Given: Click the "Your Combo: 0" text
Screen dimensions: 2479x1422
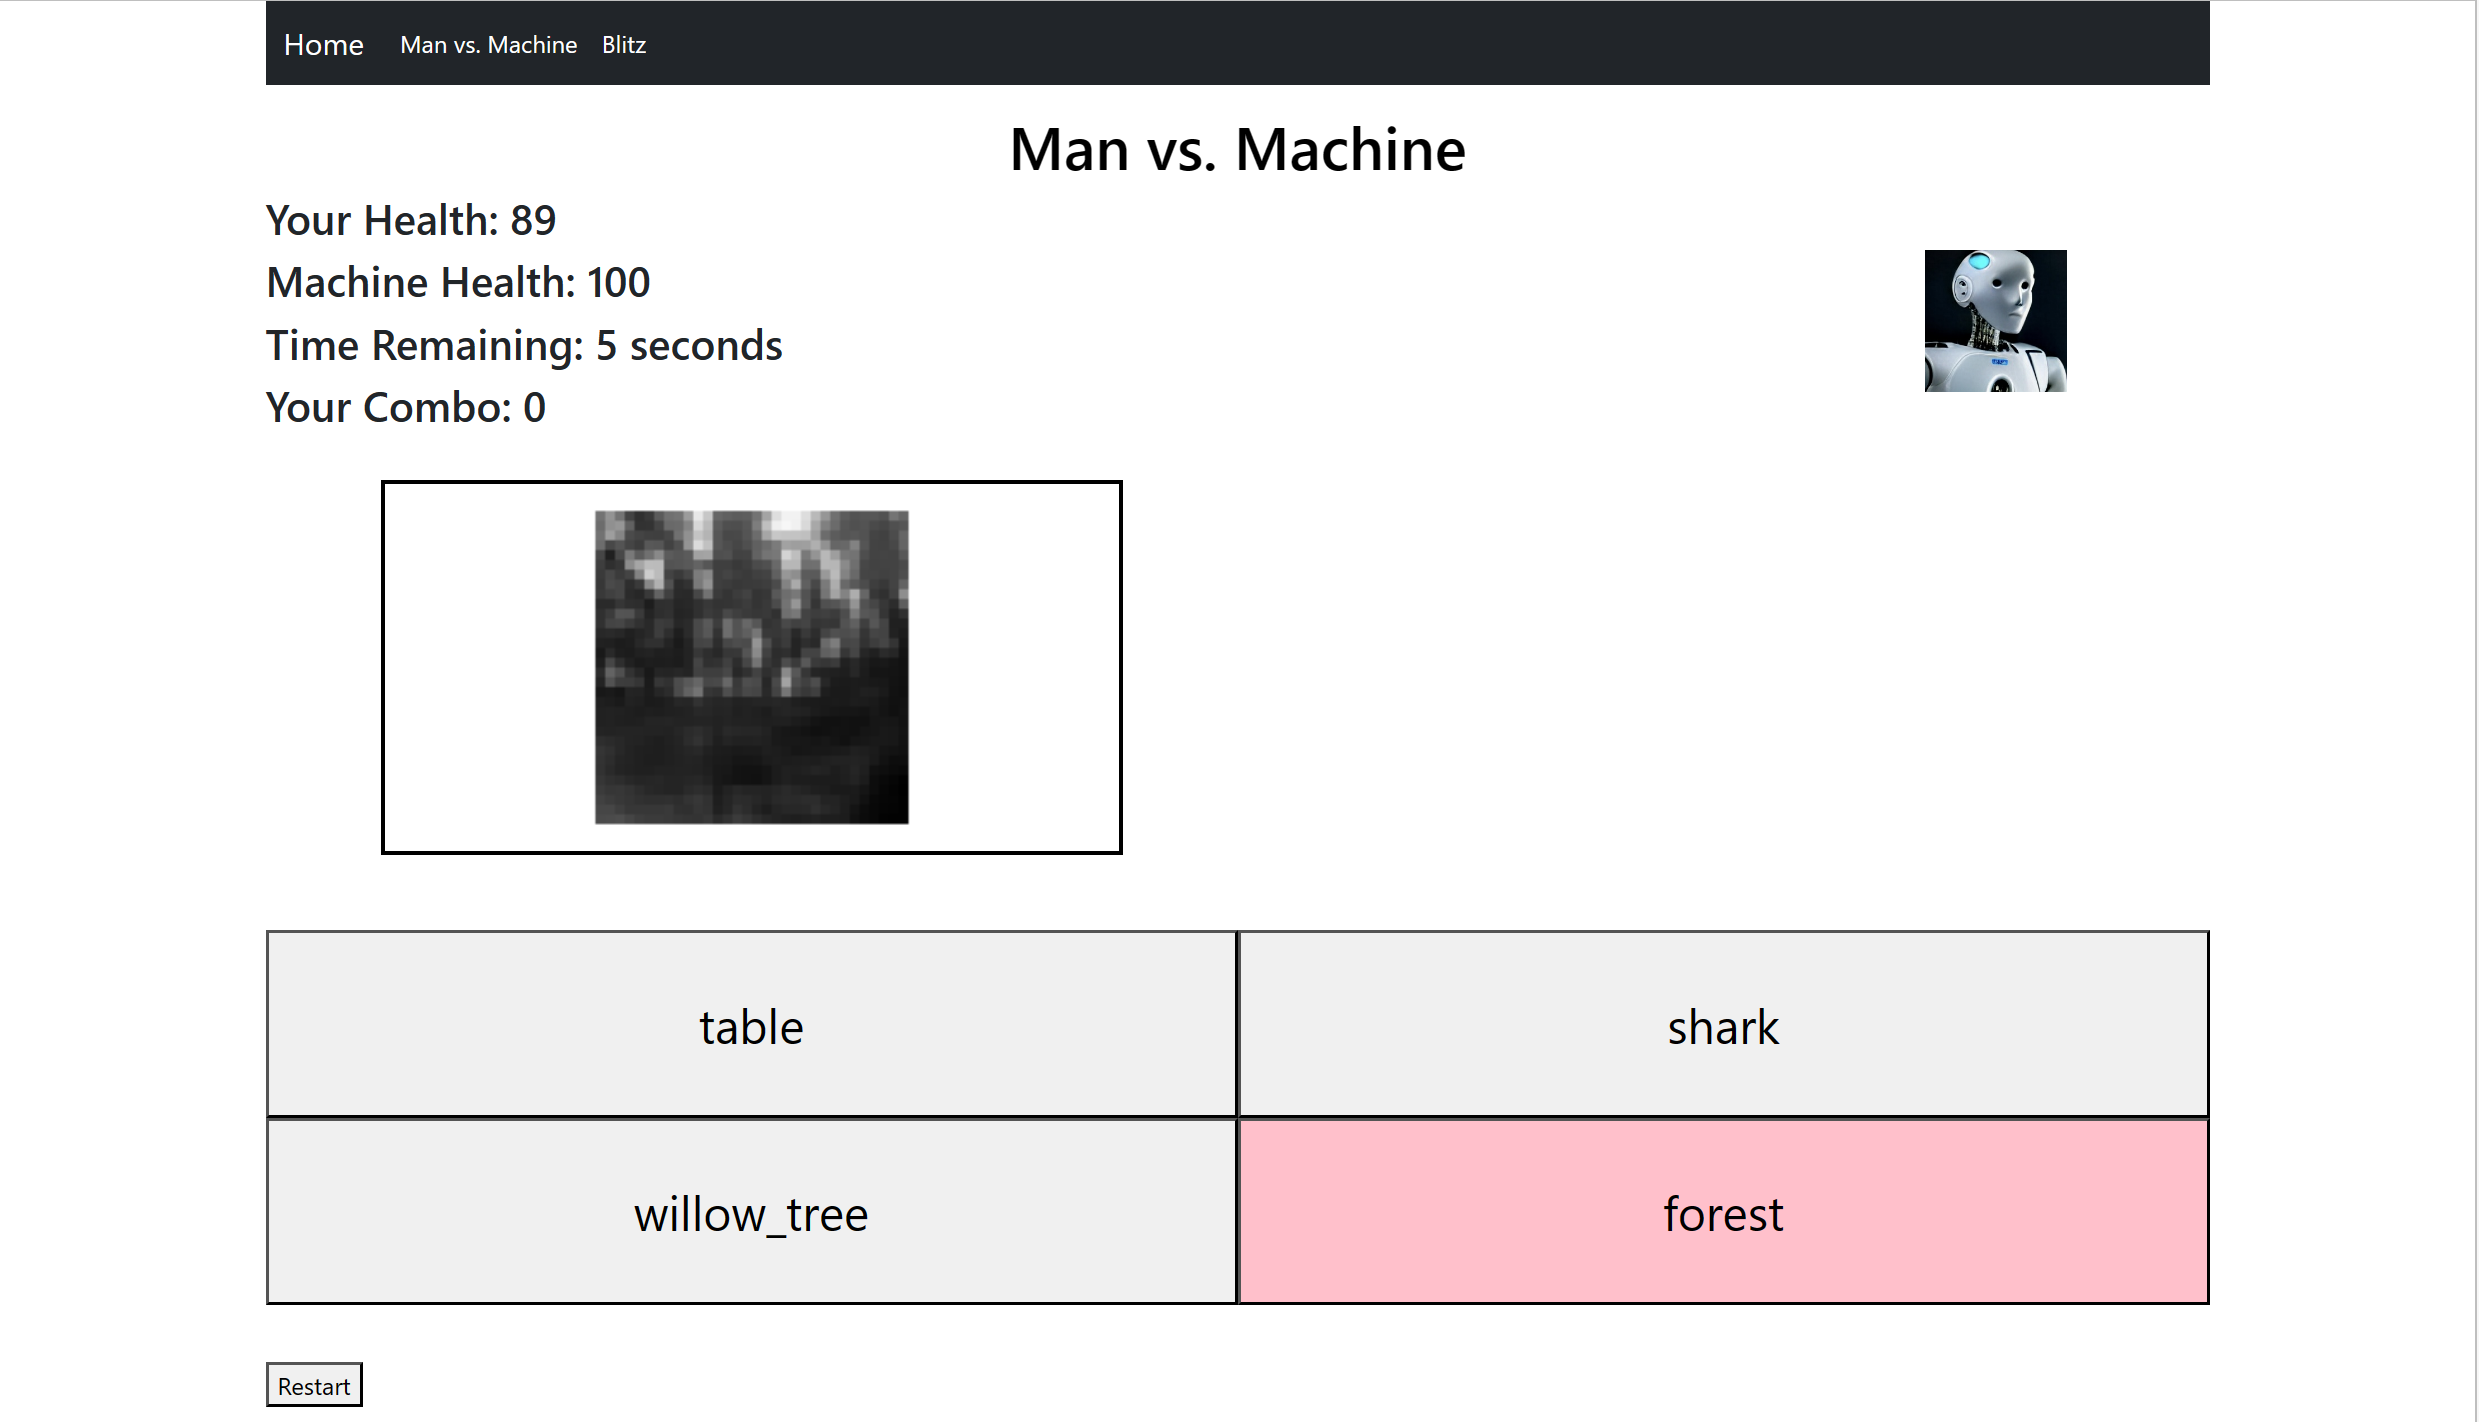Looking at the screenshot, I should click(x=404, y=407).
